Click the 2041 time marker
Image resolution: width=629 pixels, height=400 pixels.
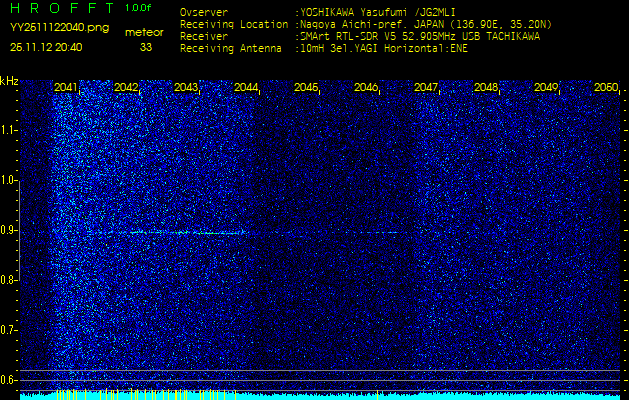click(65, 87)
